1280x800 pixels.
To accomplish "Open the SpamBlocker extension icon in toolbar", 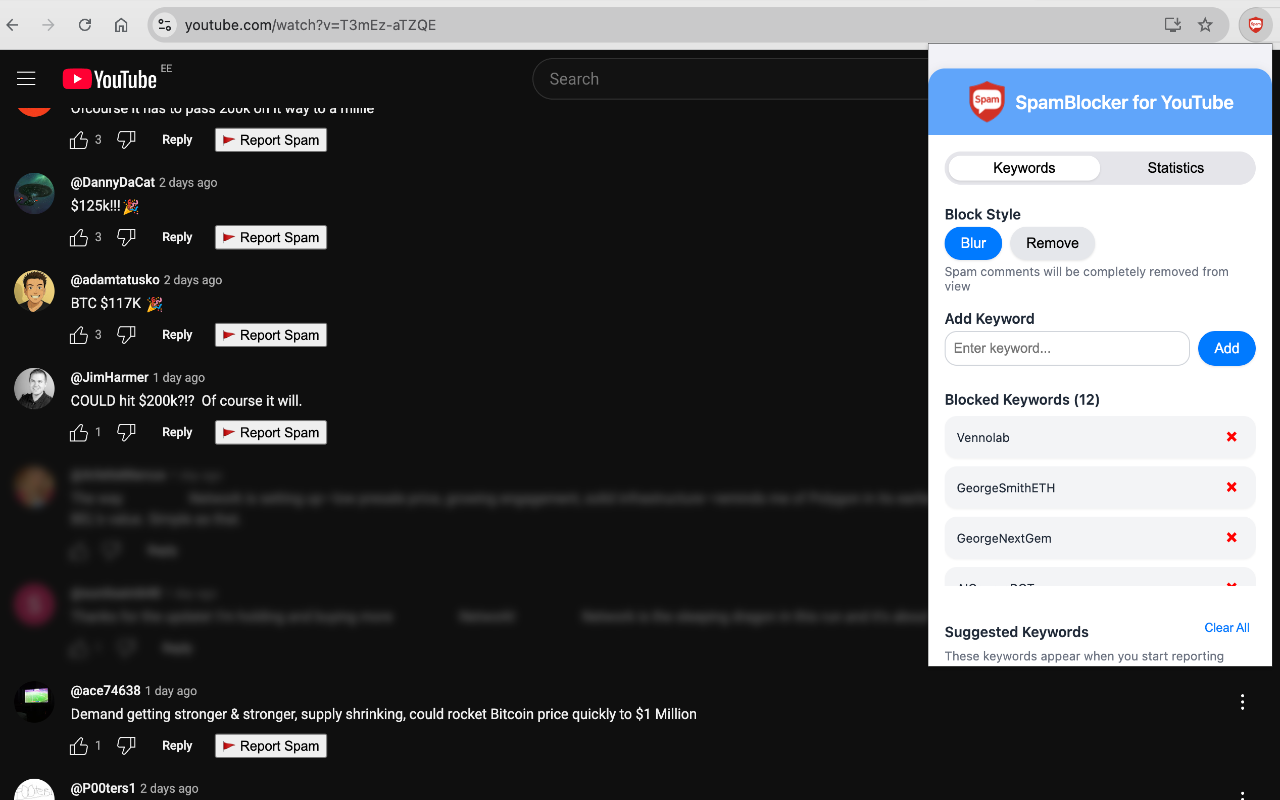I will pos(1255,25).
